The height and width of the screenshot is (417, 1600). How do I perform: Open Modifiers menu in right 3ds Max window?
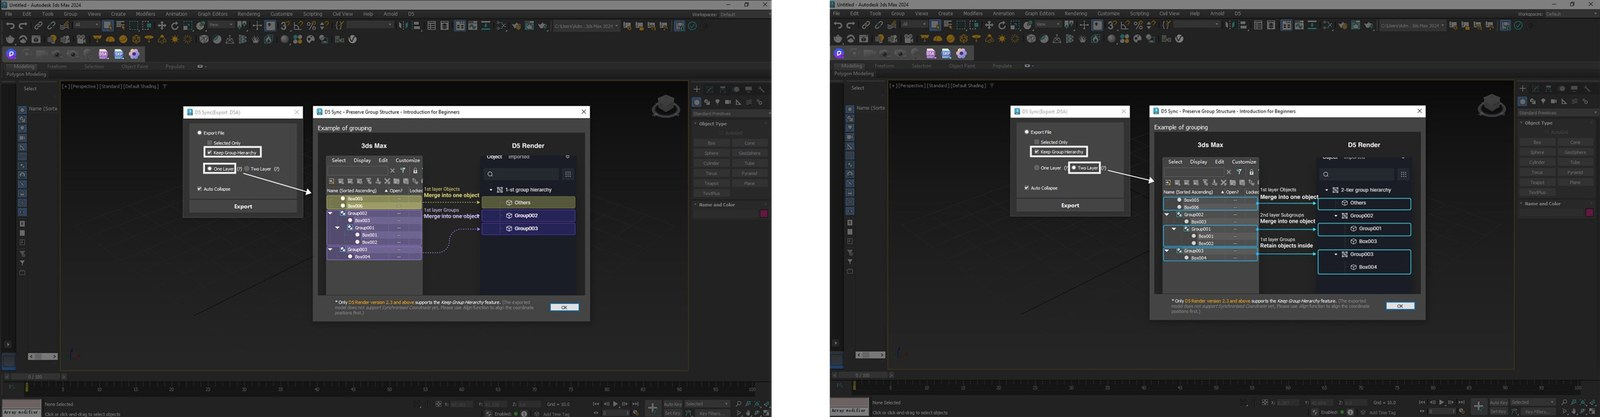point(973,14)
